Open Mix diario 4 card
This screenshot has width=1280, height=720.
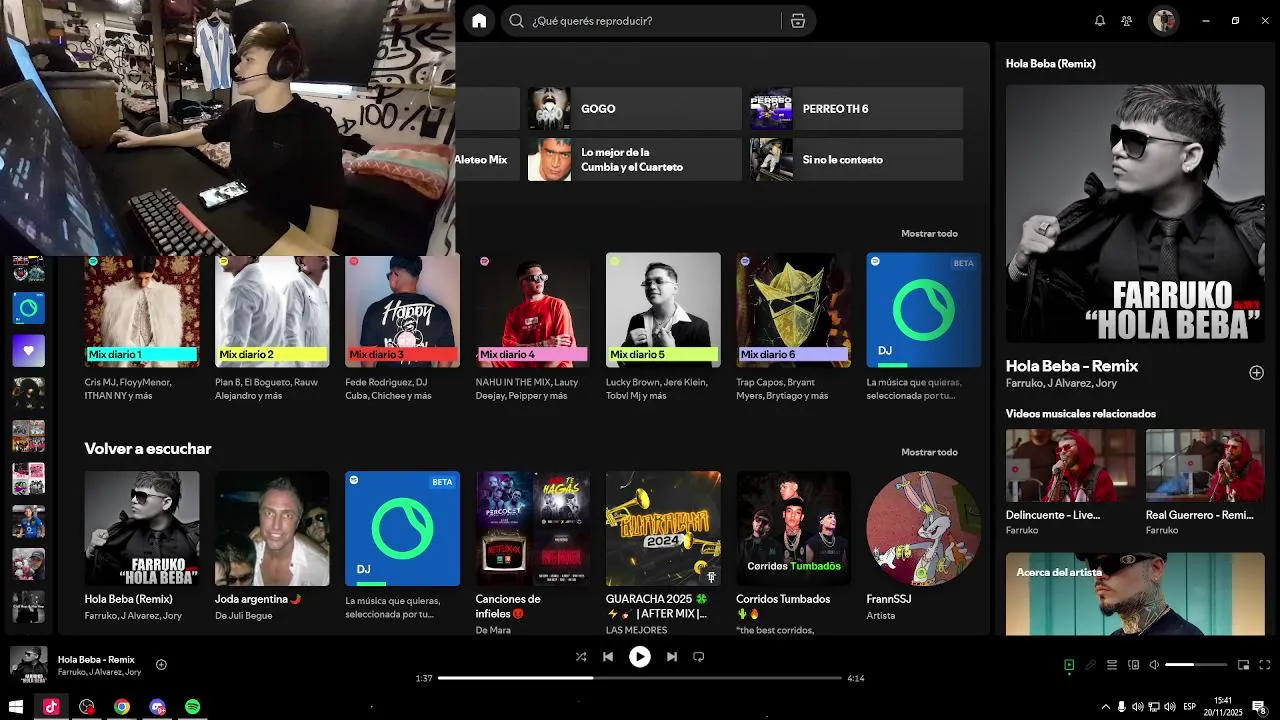pos(533,328)
